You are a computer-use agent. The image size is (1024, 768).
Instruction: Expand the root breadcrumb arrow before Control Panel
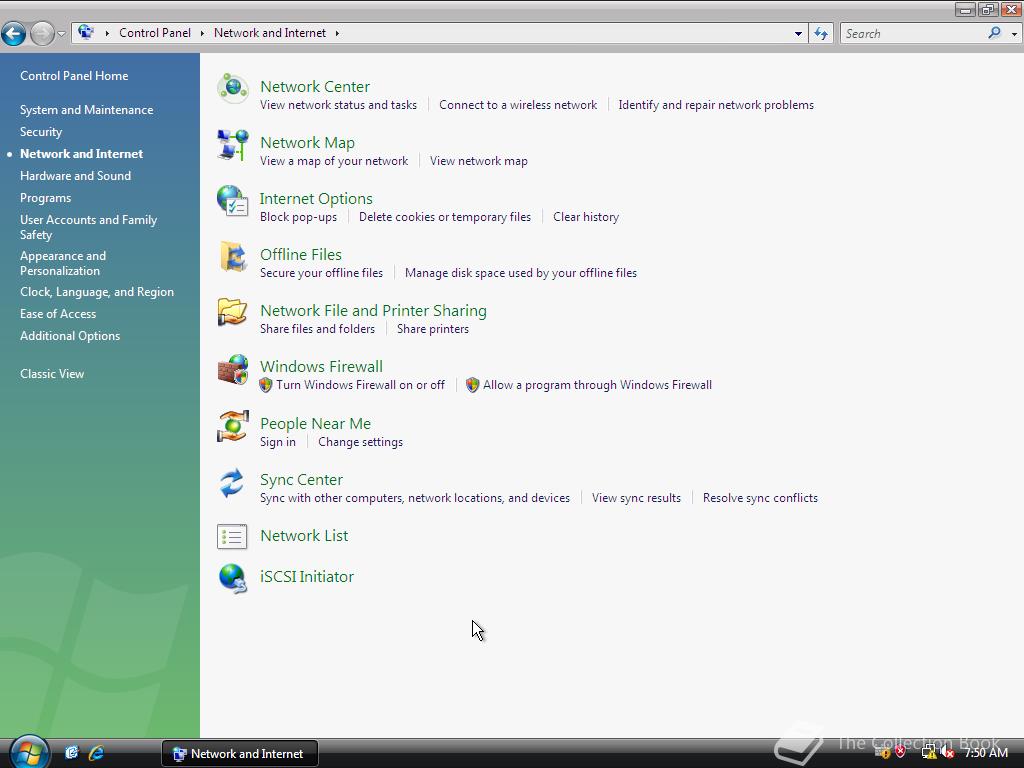tap(107, 33)
